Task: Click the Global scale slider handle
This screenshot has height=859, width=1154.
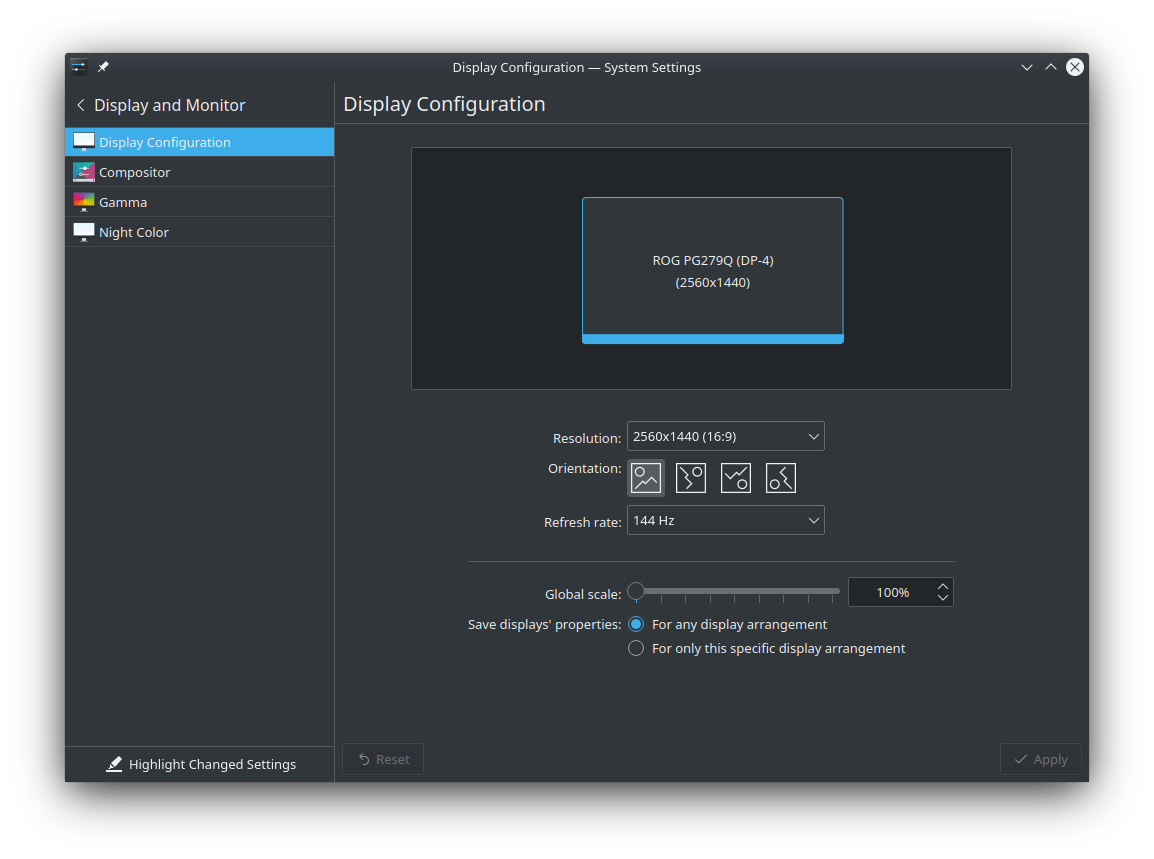Action: pos(636,591)
